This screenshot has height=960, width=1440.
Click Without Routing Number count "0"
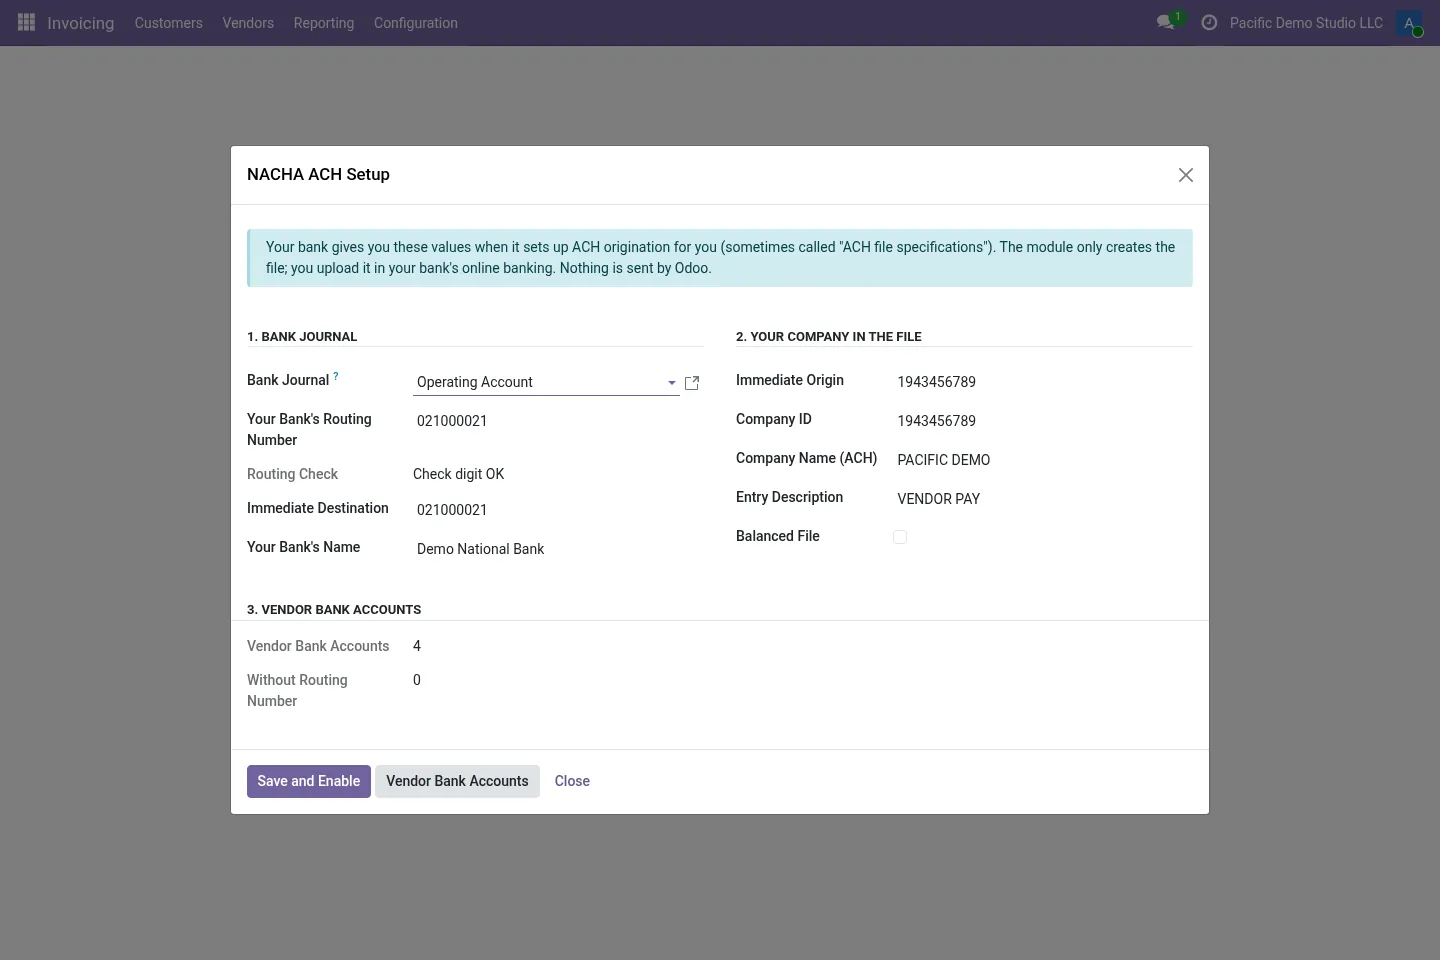tap(417, 680)
